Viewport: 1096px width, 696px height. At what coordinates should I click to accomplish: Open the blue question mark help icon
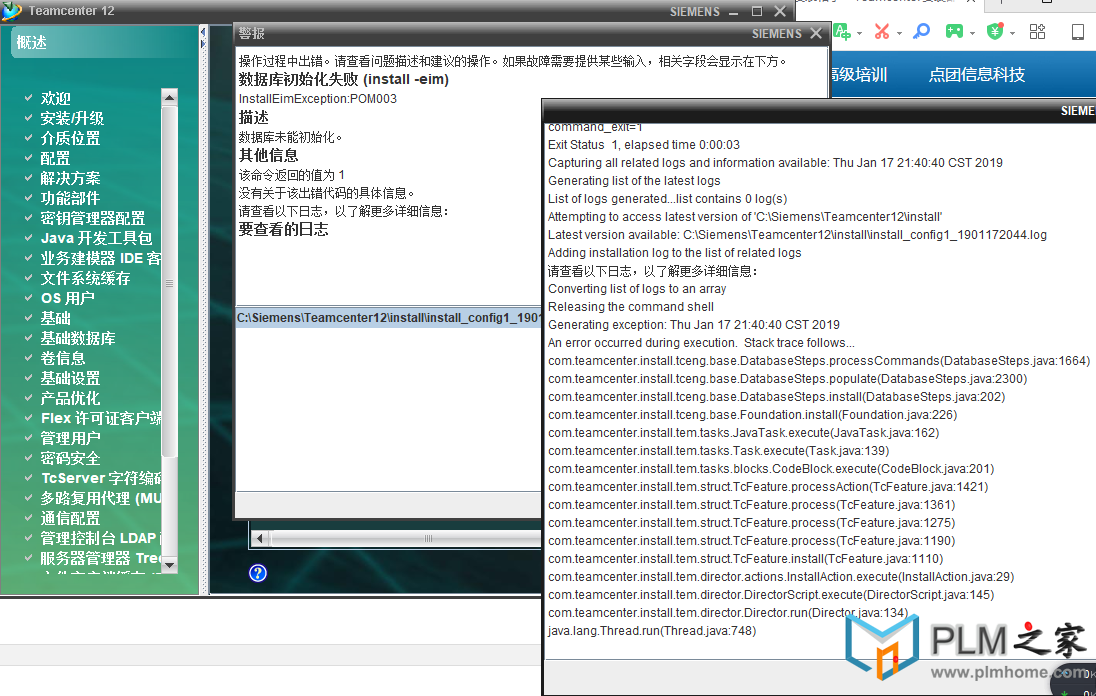click(258, 573)
